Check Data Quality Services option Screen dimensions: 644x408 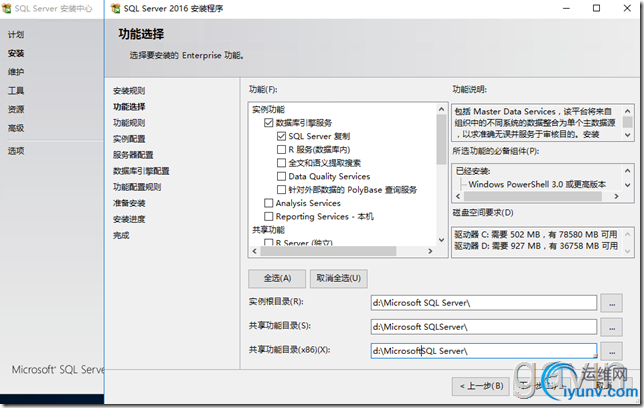281,176
